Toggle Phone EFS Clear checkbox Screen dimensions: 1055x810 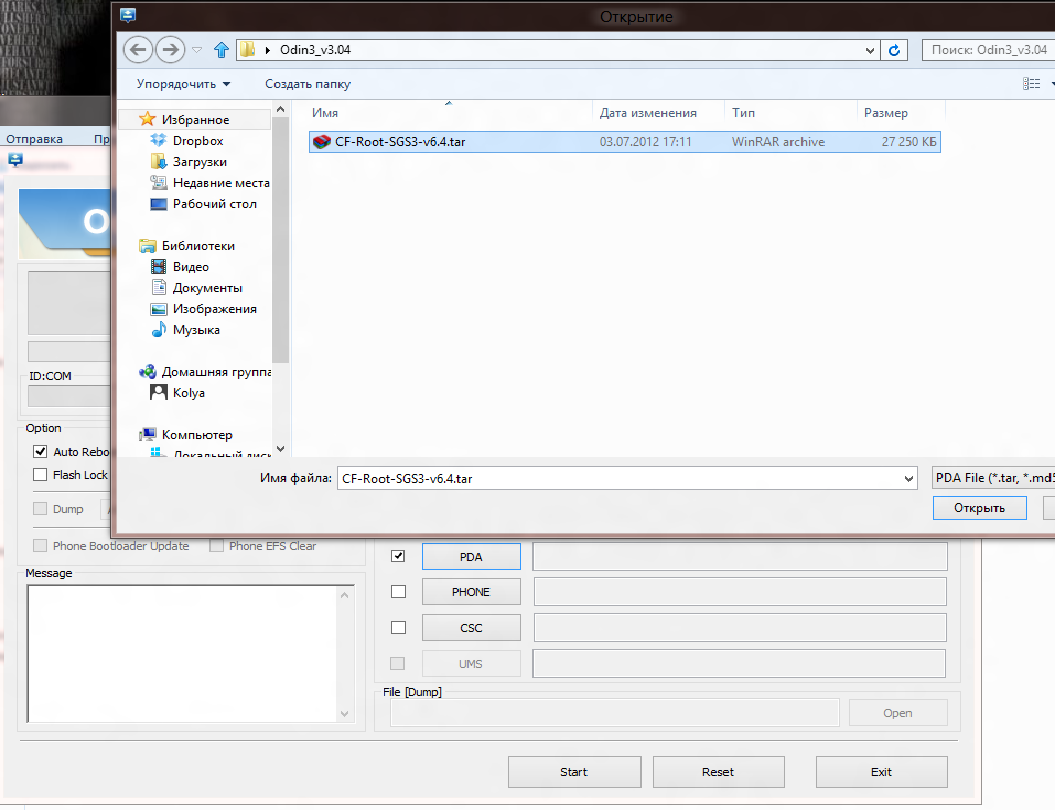[216, 546]
